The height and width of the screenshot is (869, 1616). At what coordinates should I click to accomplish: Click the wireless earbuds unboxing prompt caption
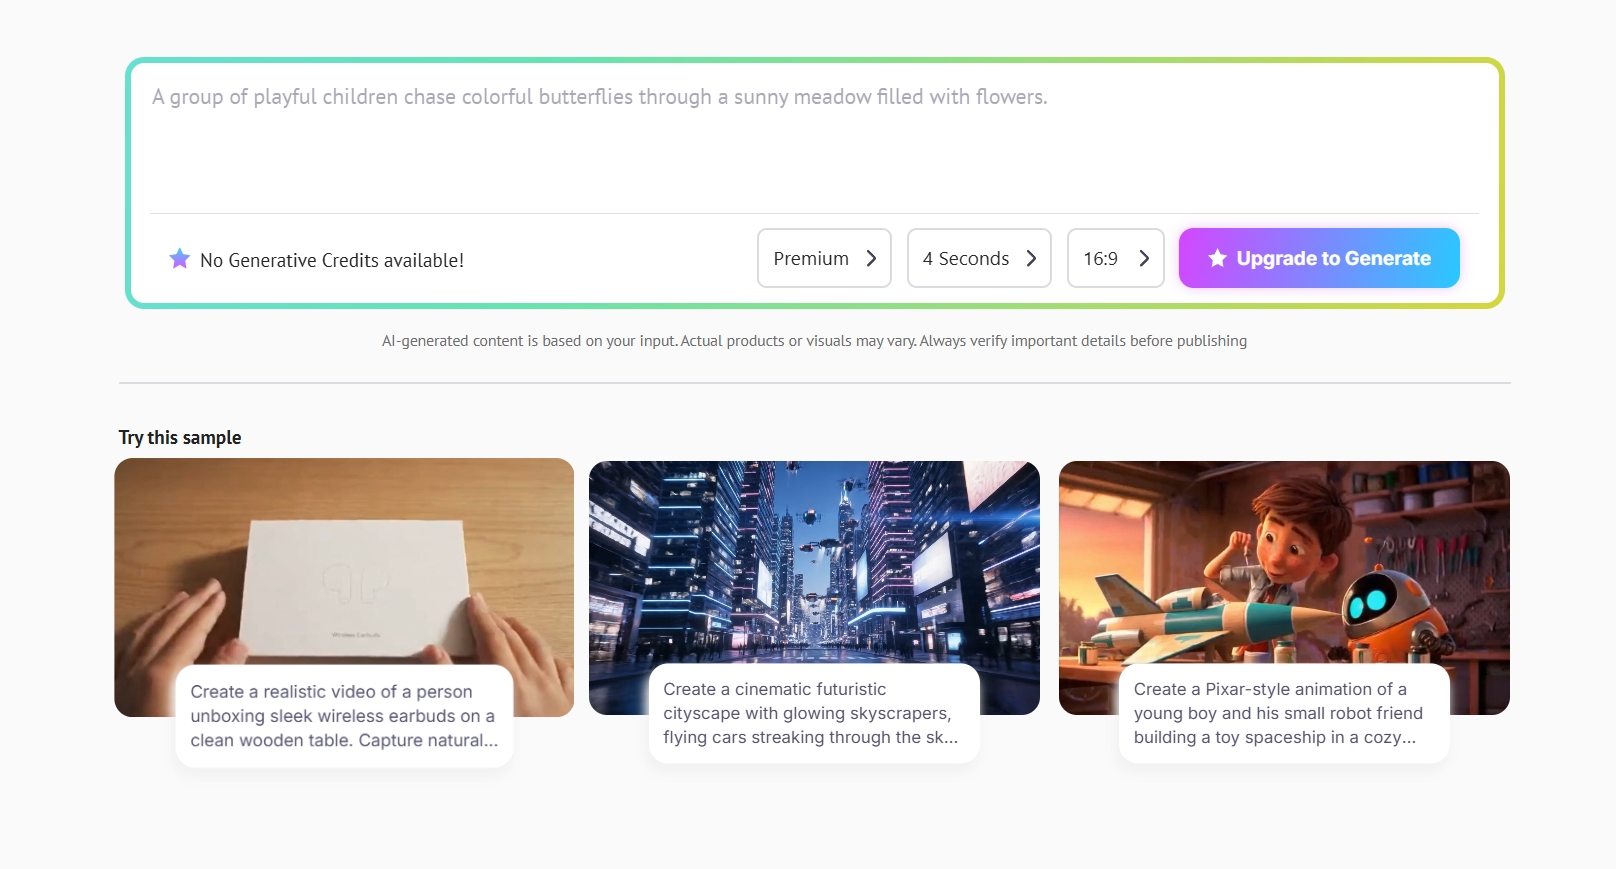[344, 716]
